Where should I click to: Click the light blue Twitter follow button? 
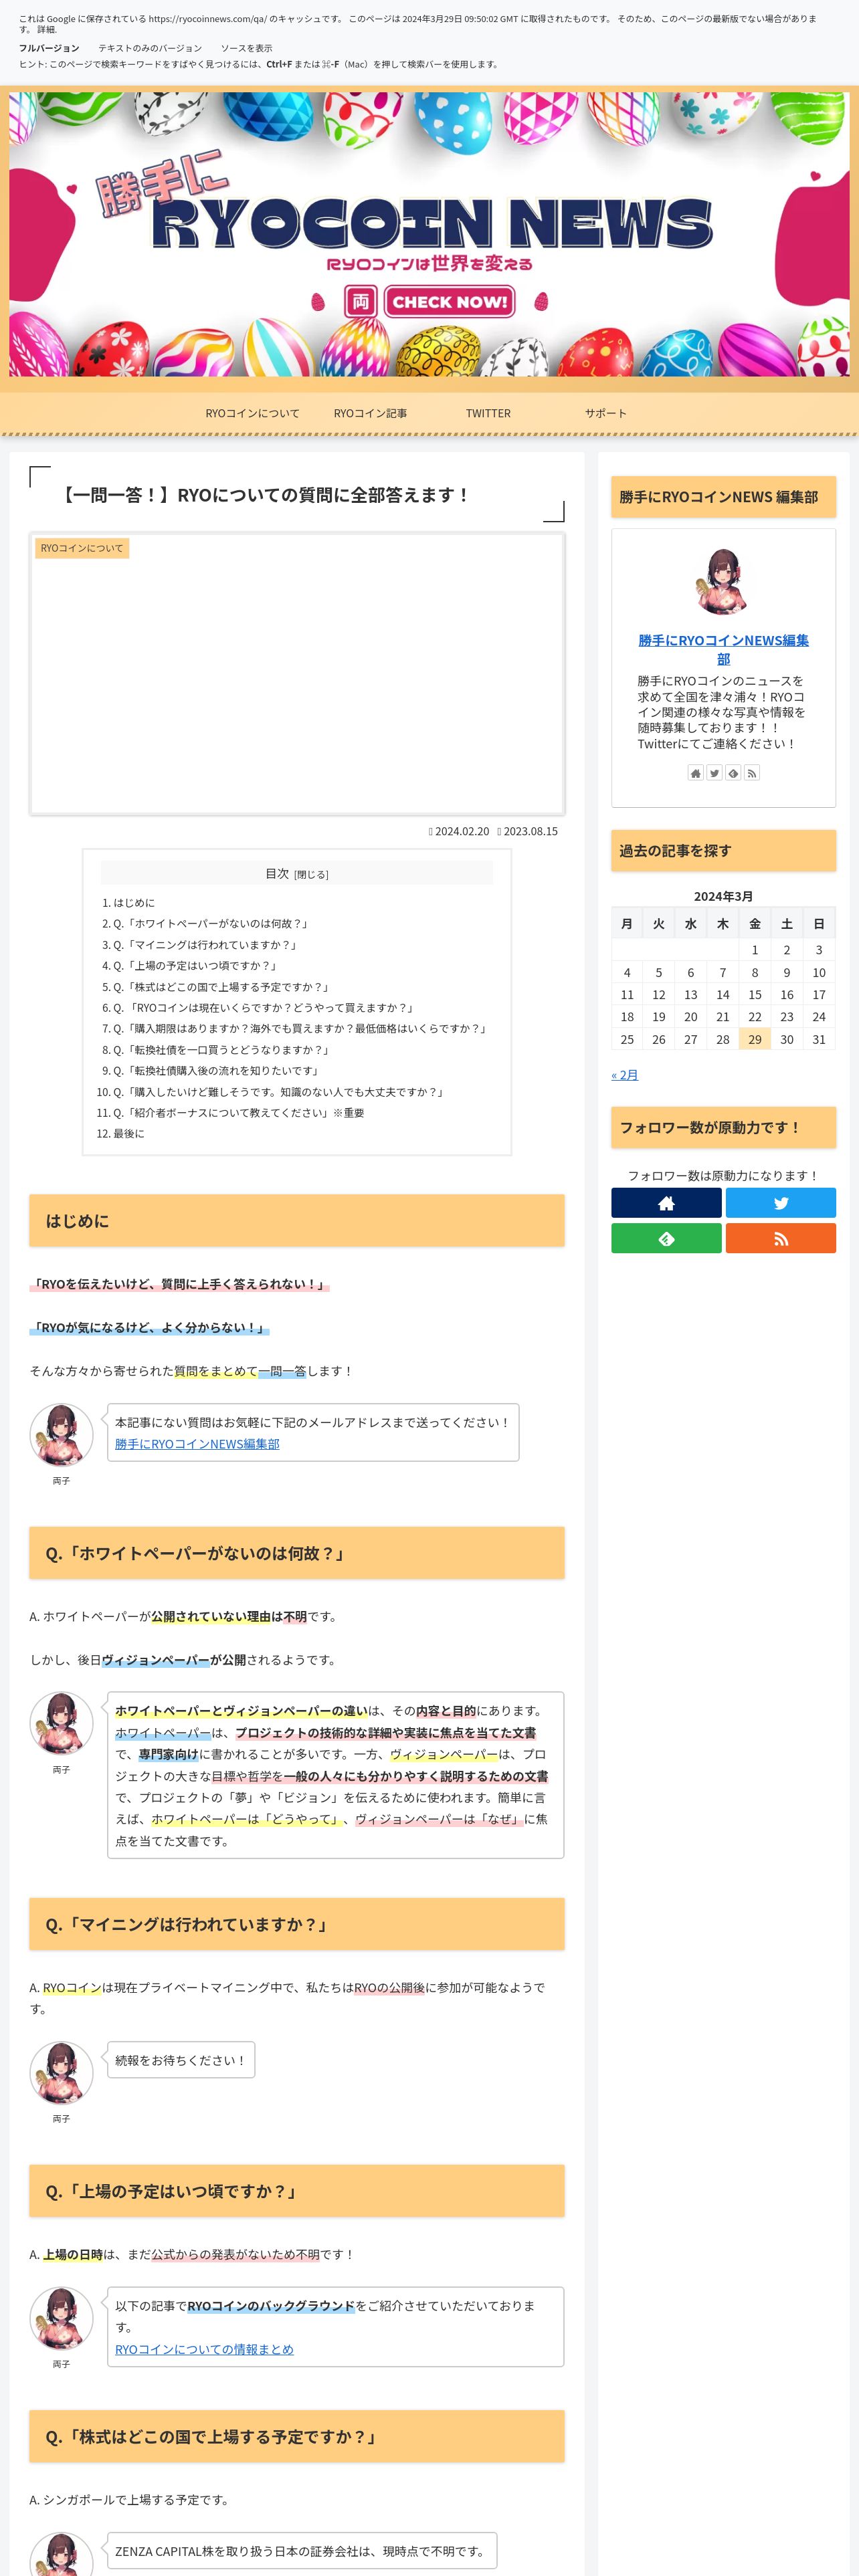(x=781, y=1203)
